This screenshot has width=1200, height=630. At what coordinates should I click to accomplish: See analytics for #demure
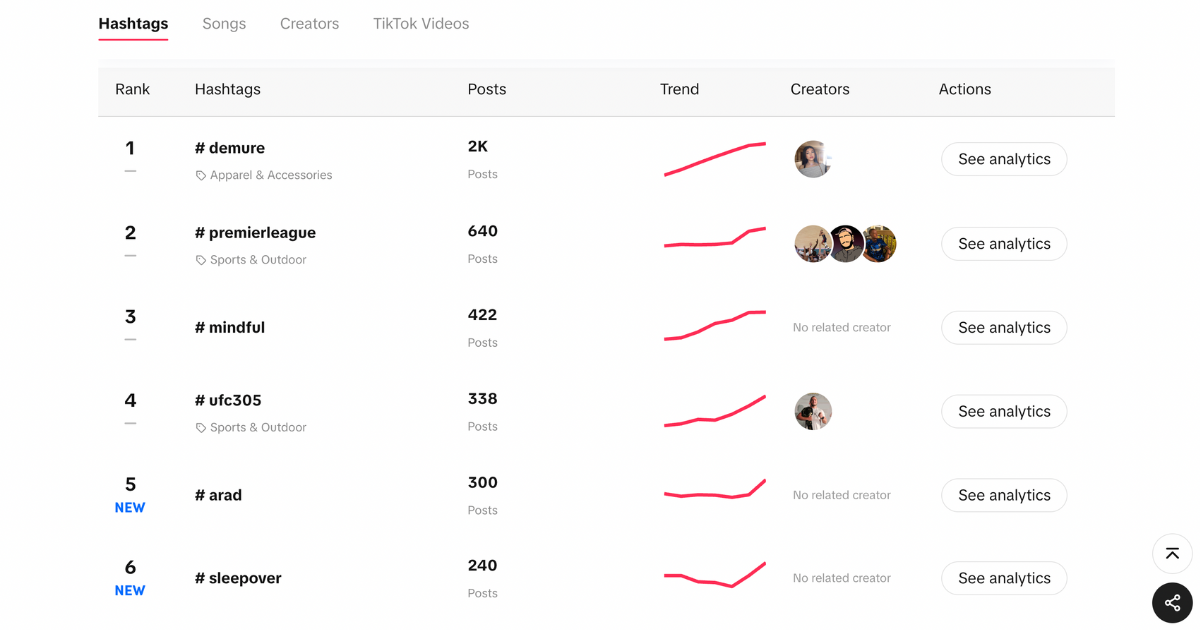tap(1003, 159)
